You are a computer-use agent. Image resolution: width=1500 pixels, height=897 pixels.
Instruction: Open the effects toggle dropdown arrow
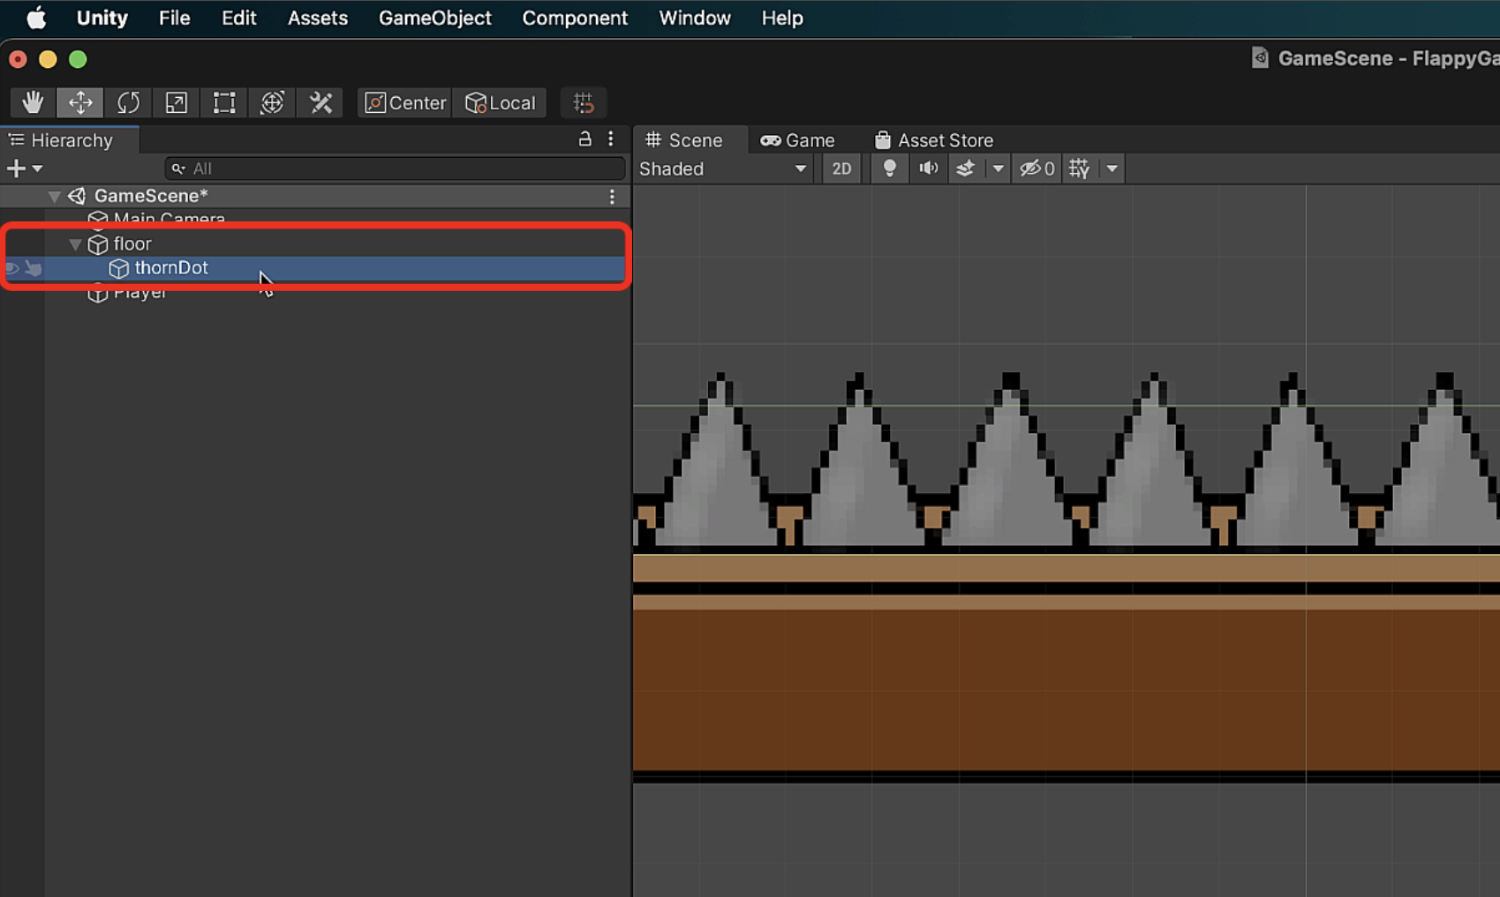click(x=998, y=168)
